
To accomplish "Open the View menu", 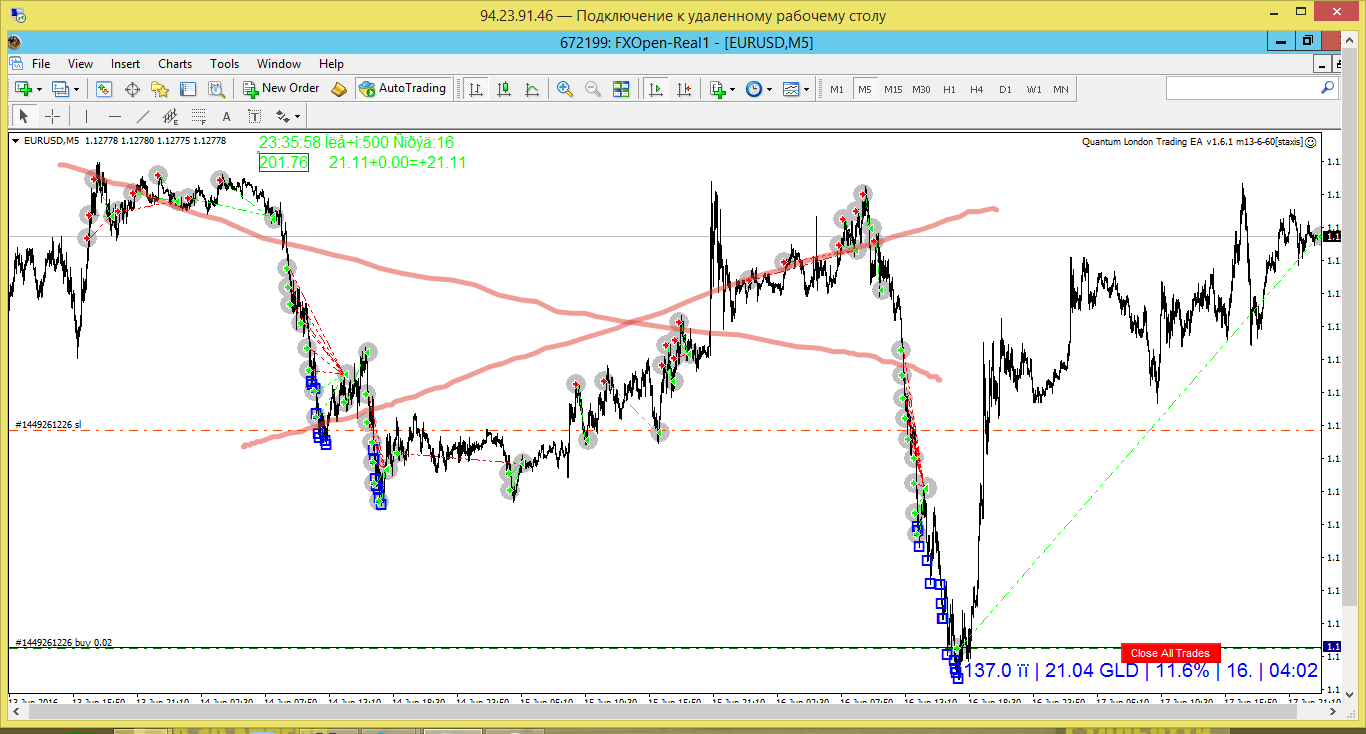I will tap(80, 63).
